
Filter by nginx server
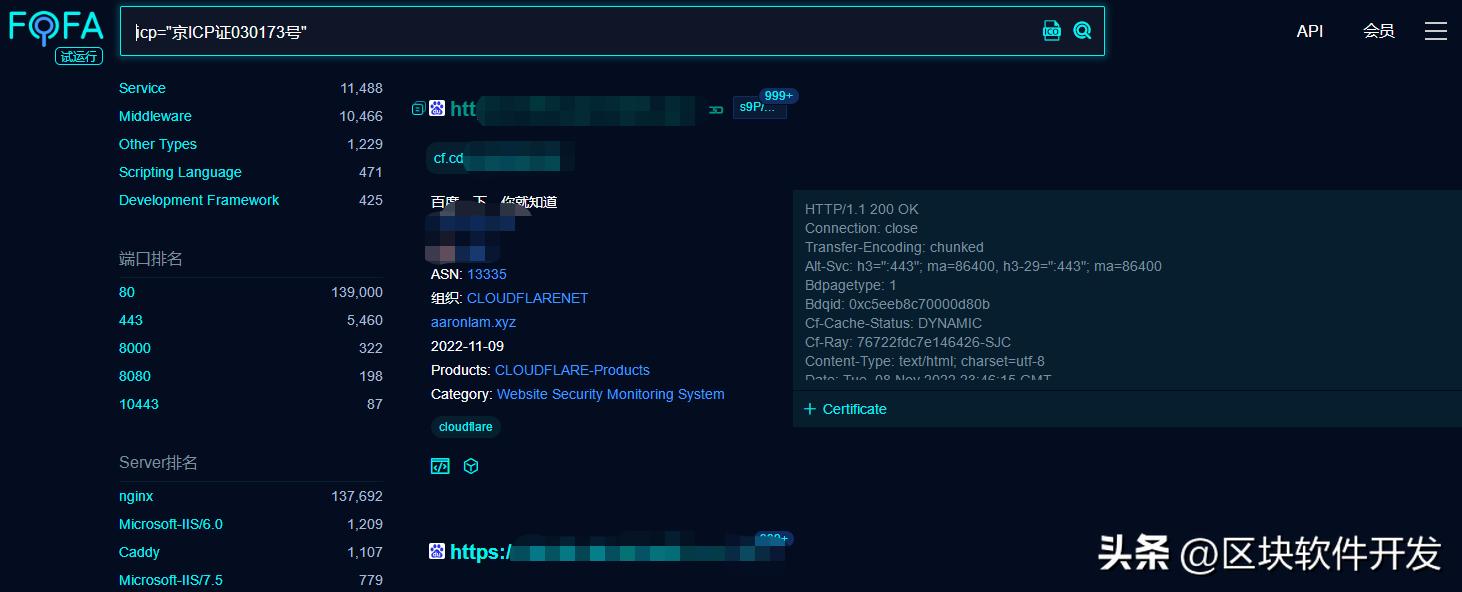coord(136,496)
